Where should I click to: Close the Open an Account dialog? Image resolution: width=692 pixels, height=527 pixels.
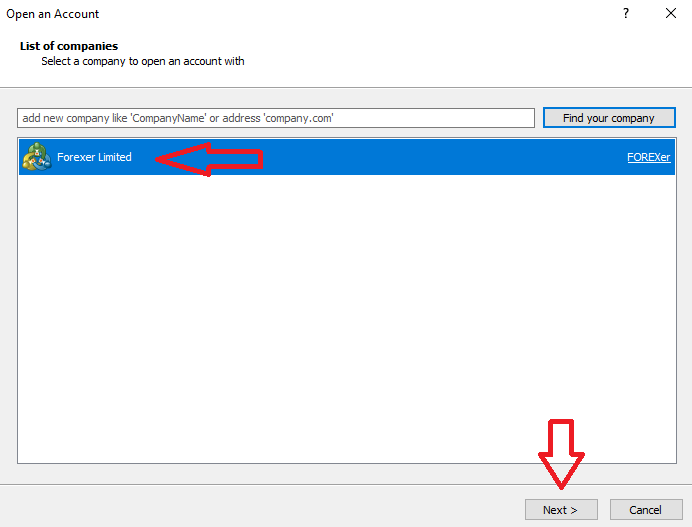670,14
